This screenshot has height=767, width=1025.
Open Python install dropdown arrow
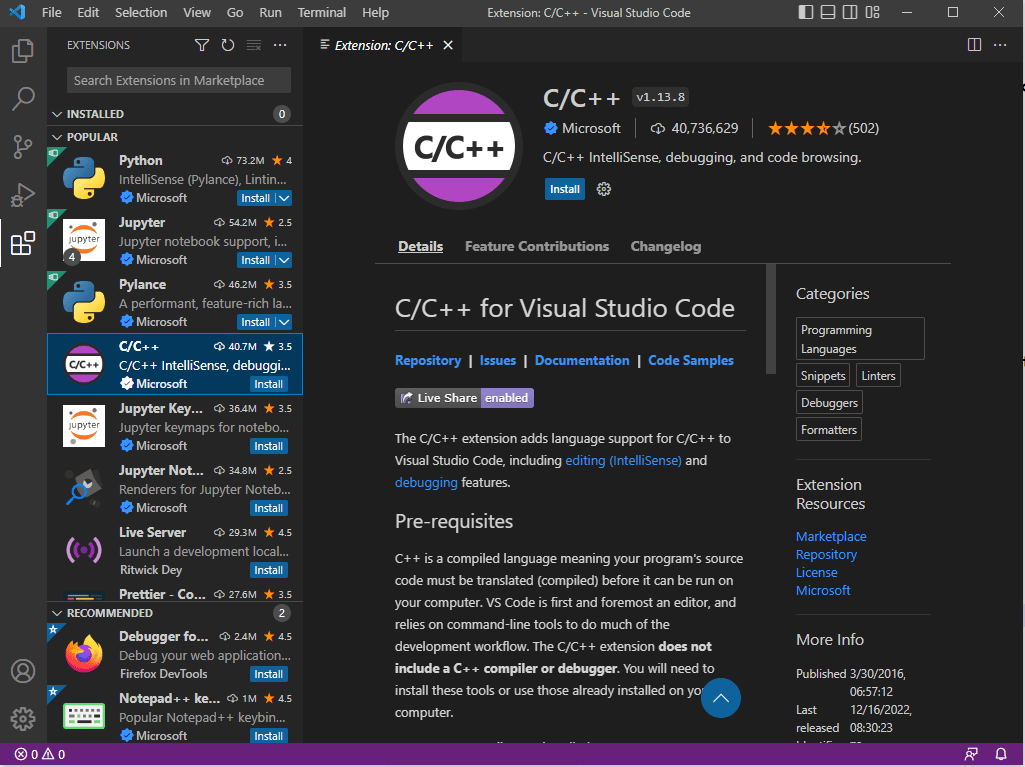pos(284,198)
